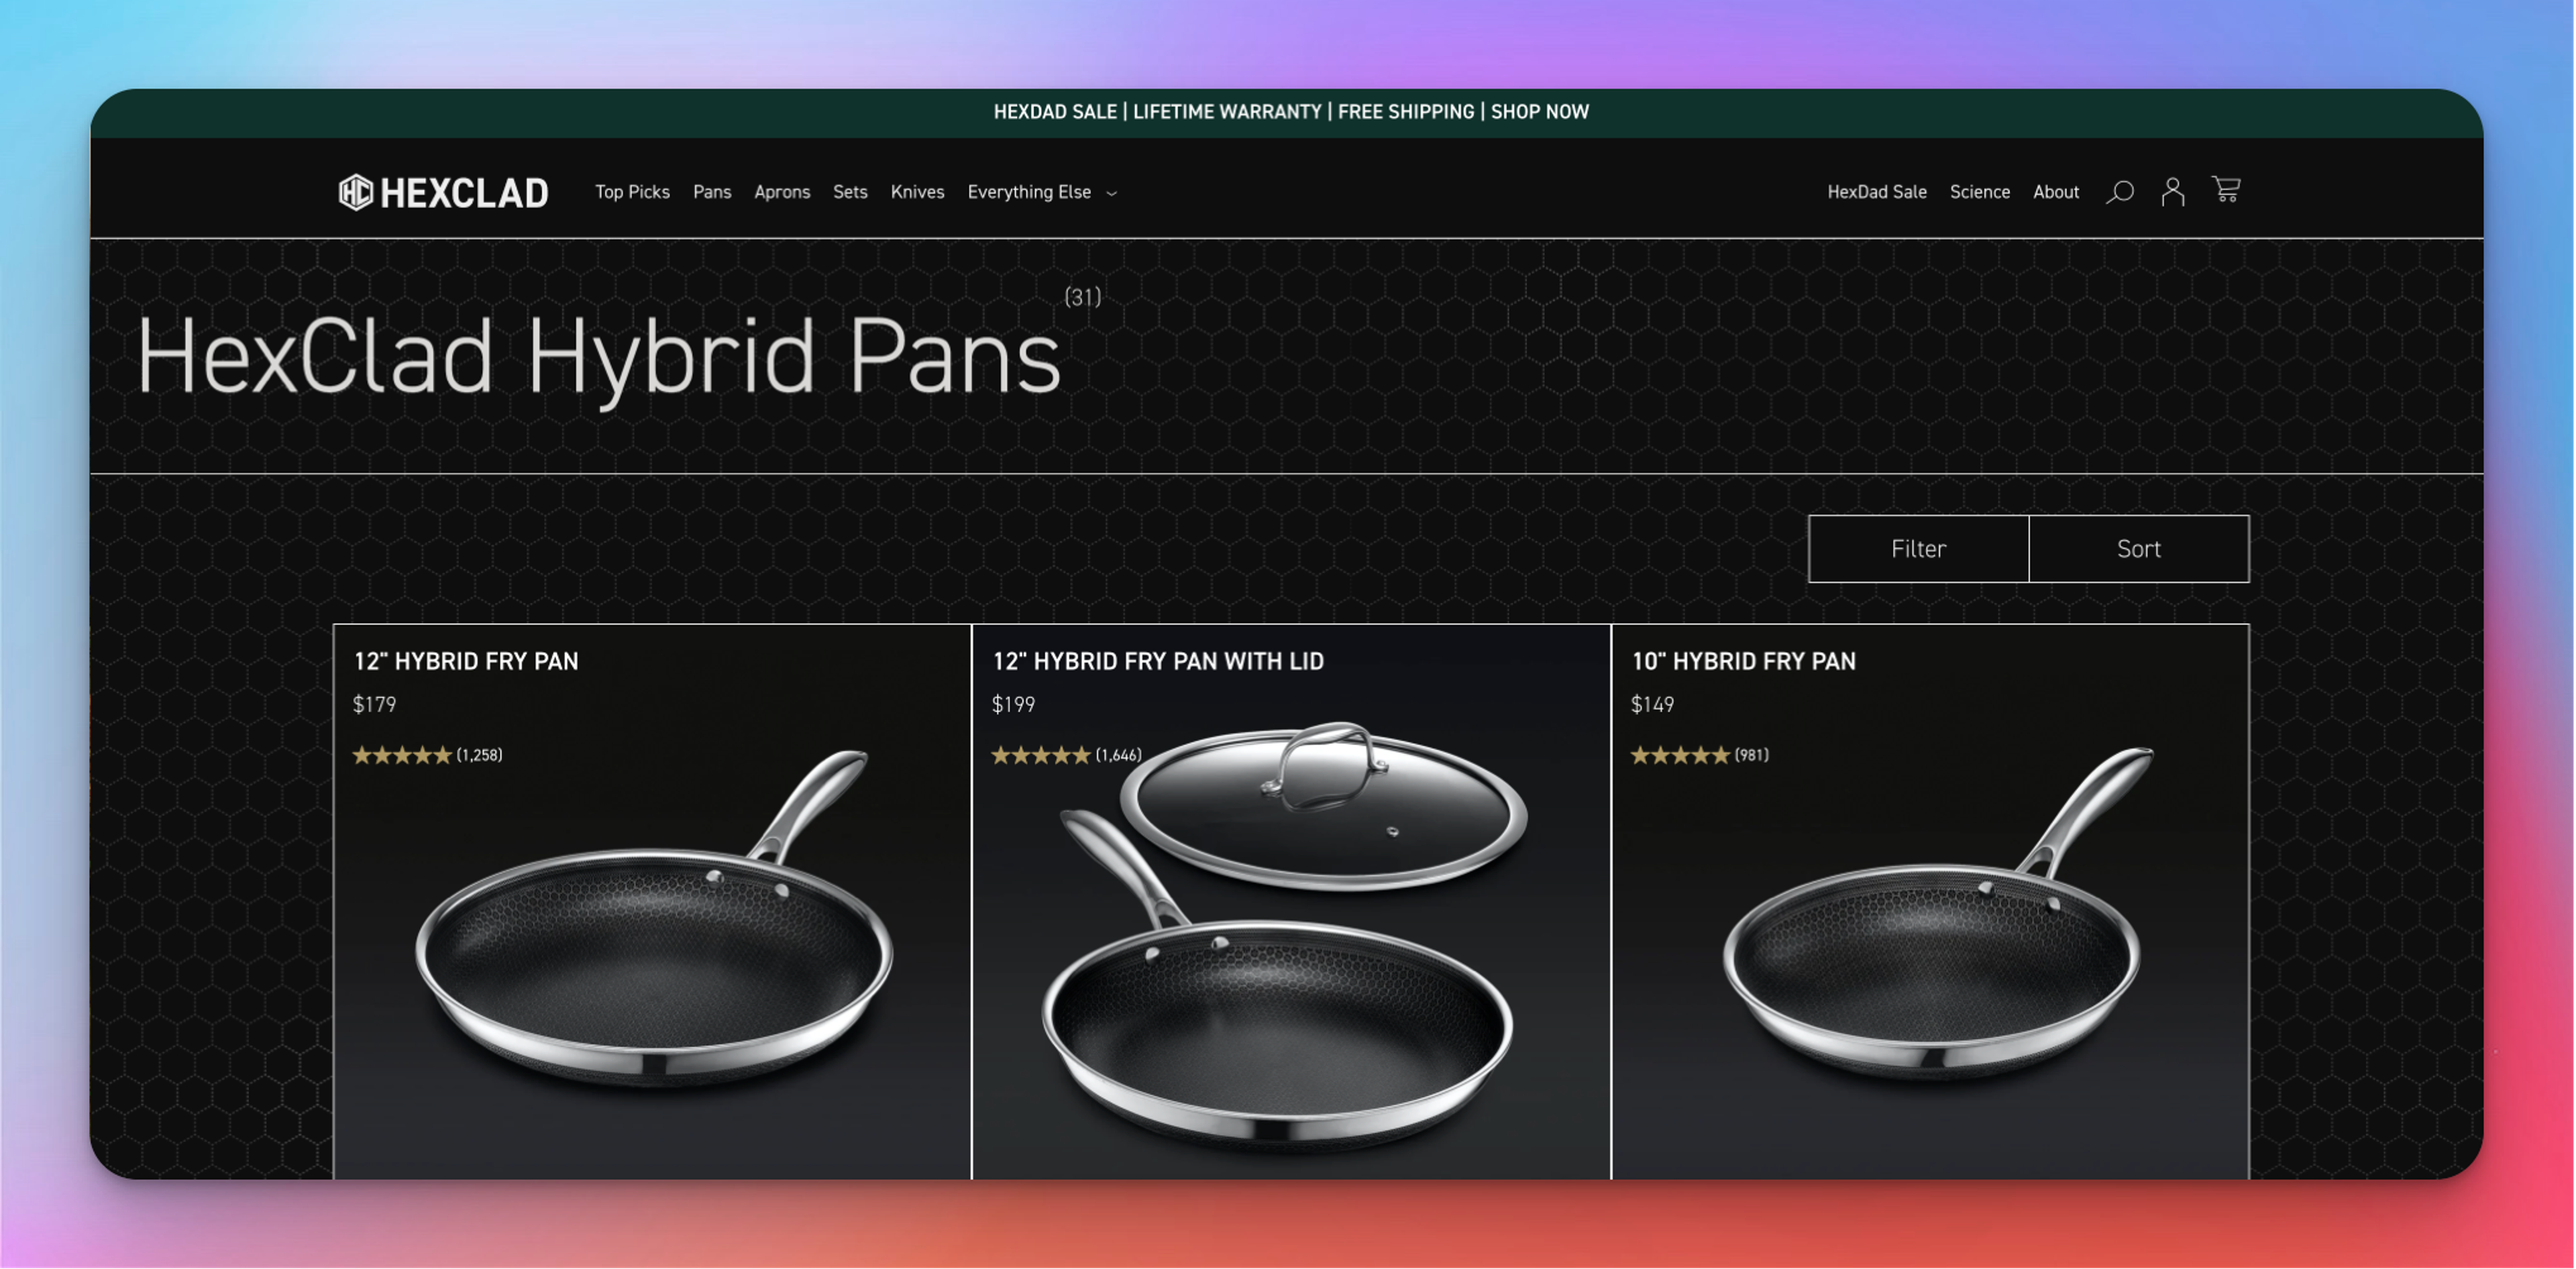This screenshot has width=2576, height=1269.
Task: Select the Sets navigation tab
Action: tap(851, 192)
